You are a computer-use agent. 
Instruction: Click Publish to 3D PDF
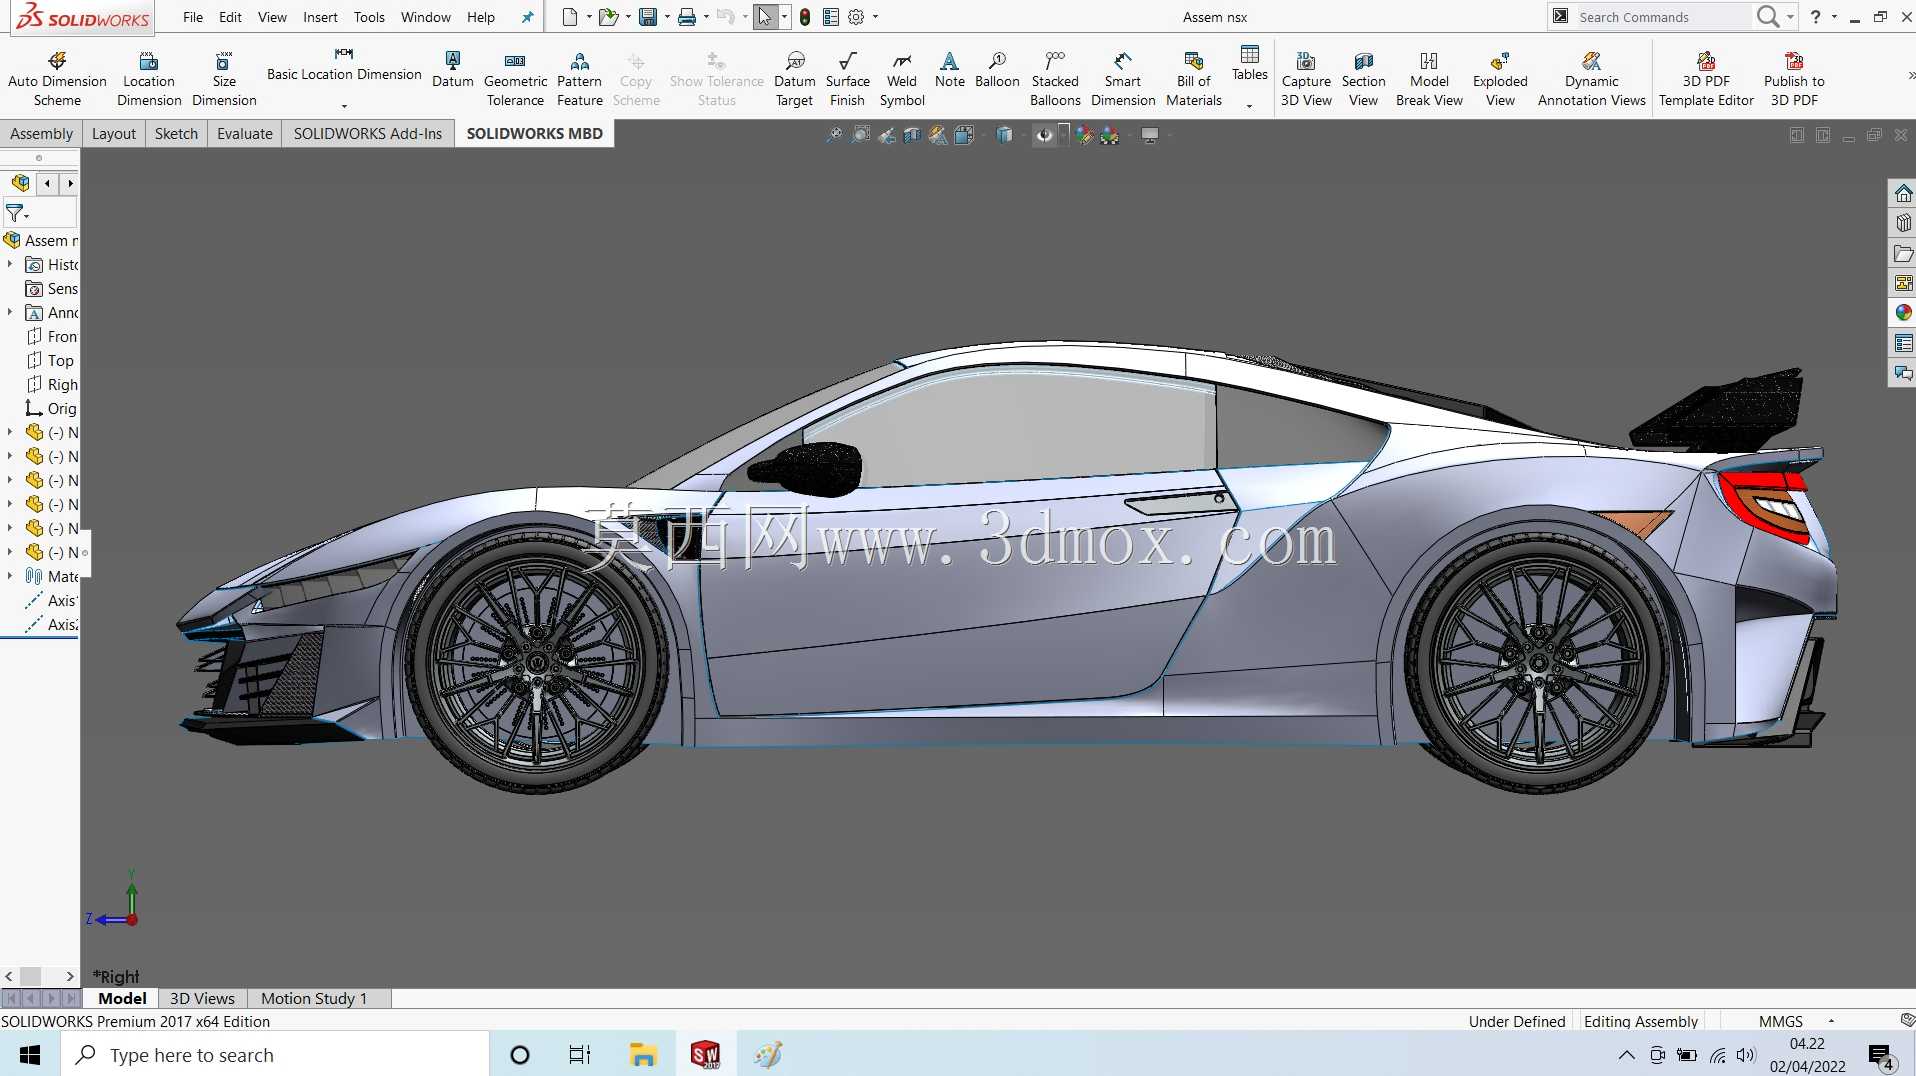point(1794,79)
